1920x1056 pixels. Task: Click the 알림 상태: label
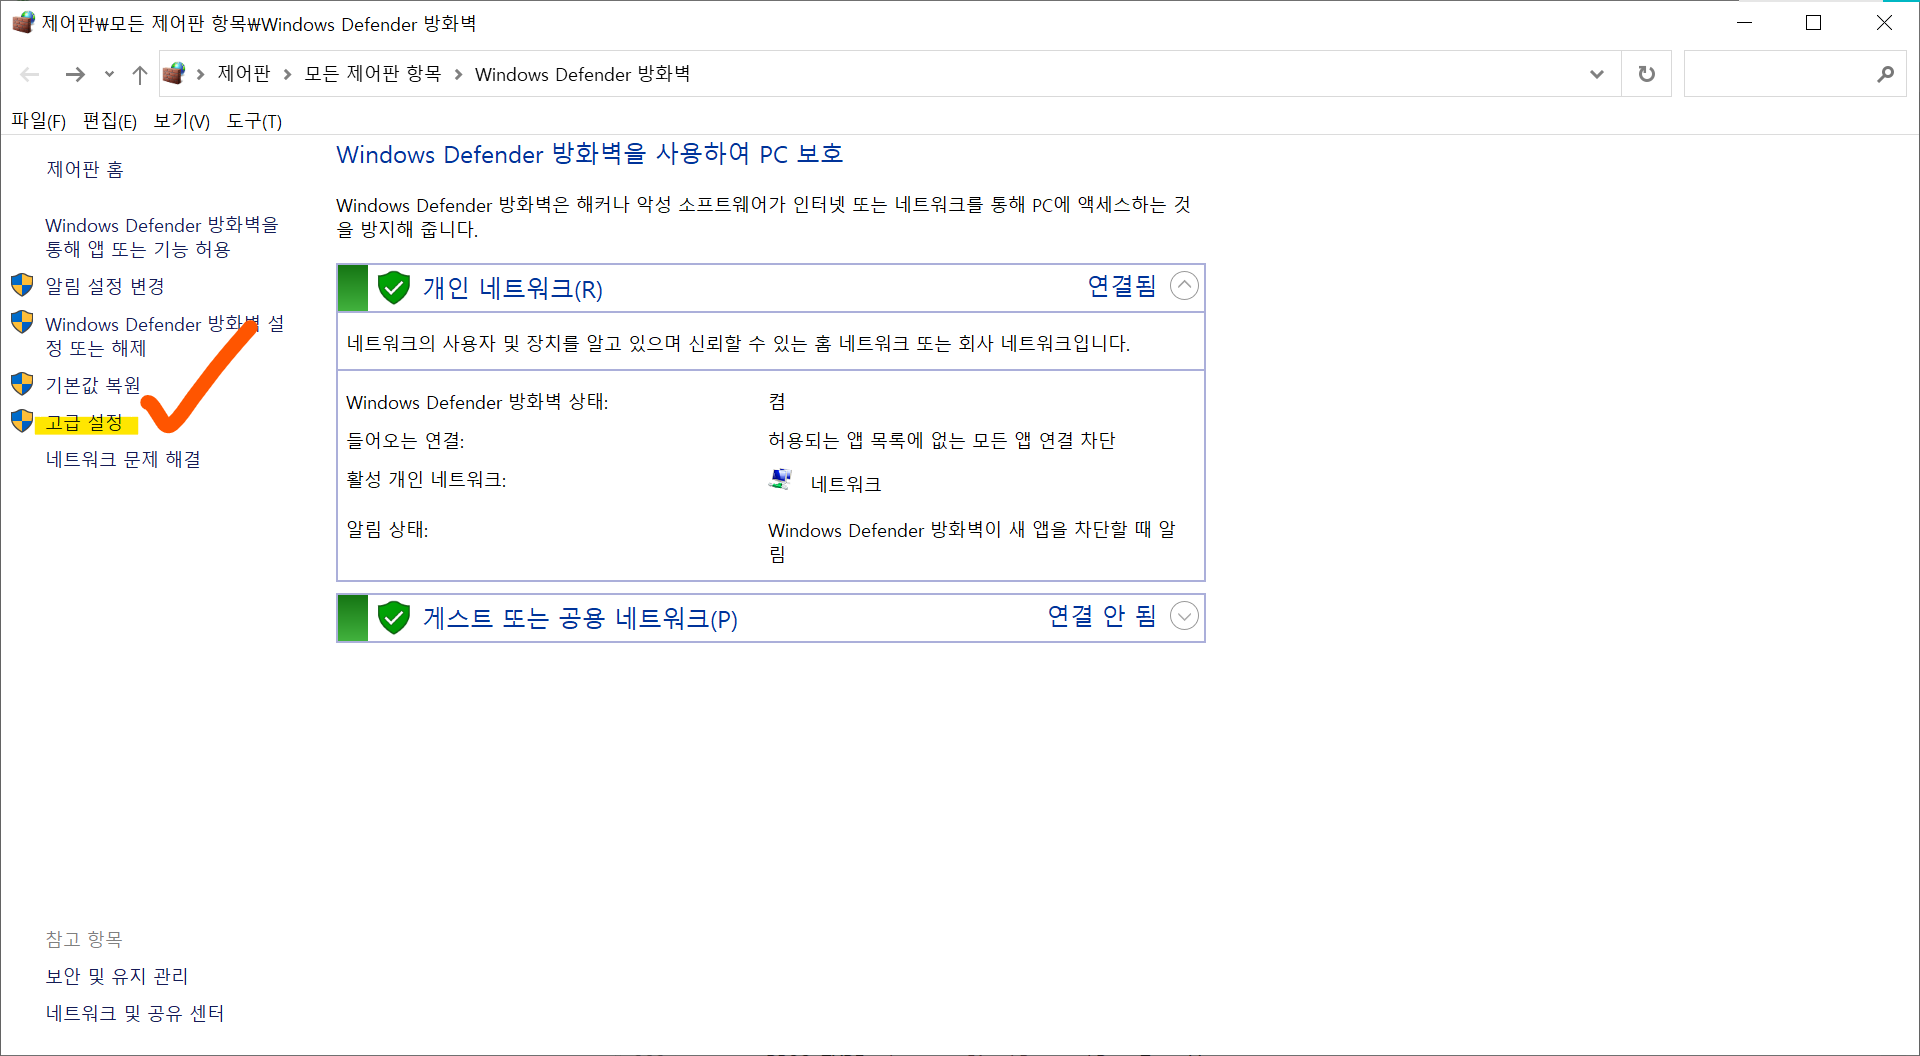[387, 529]
